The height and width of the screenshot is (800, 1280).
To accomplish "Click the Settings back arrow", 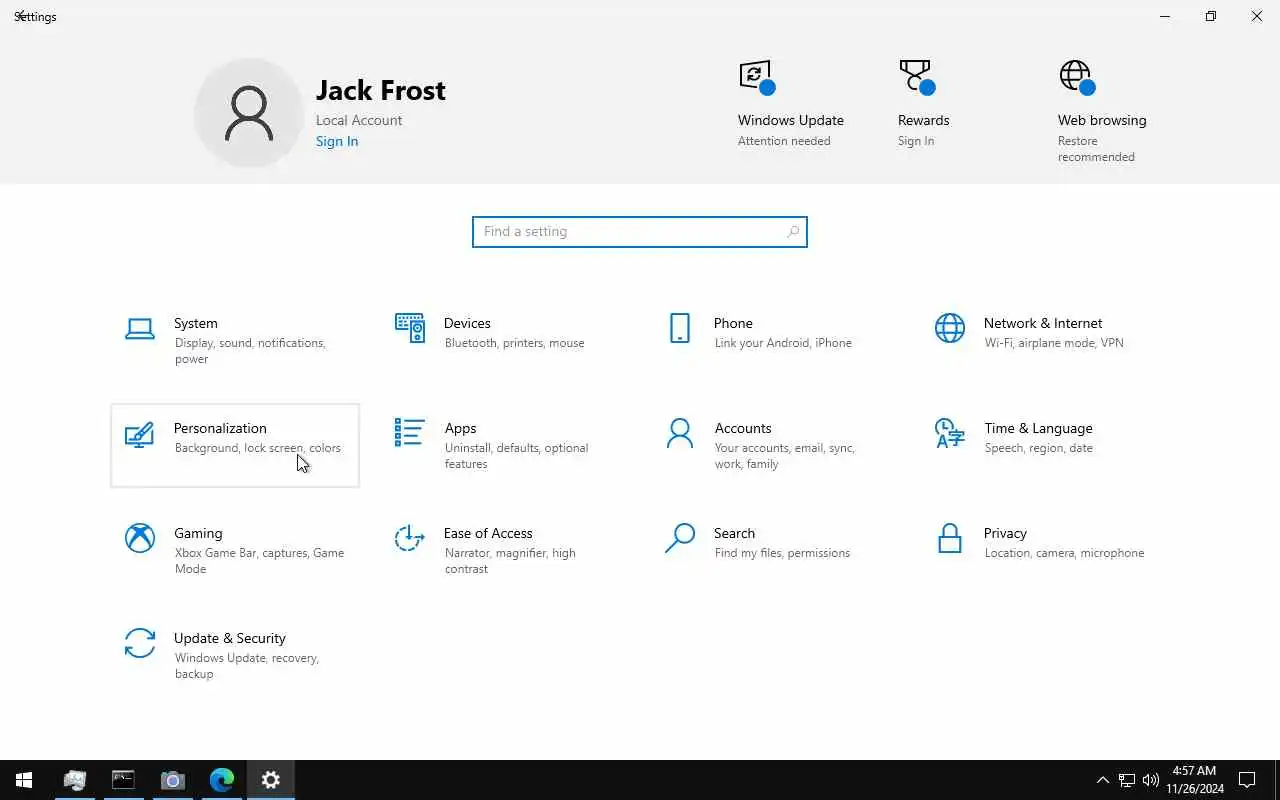I will 20,16.
